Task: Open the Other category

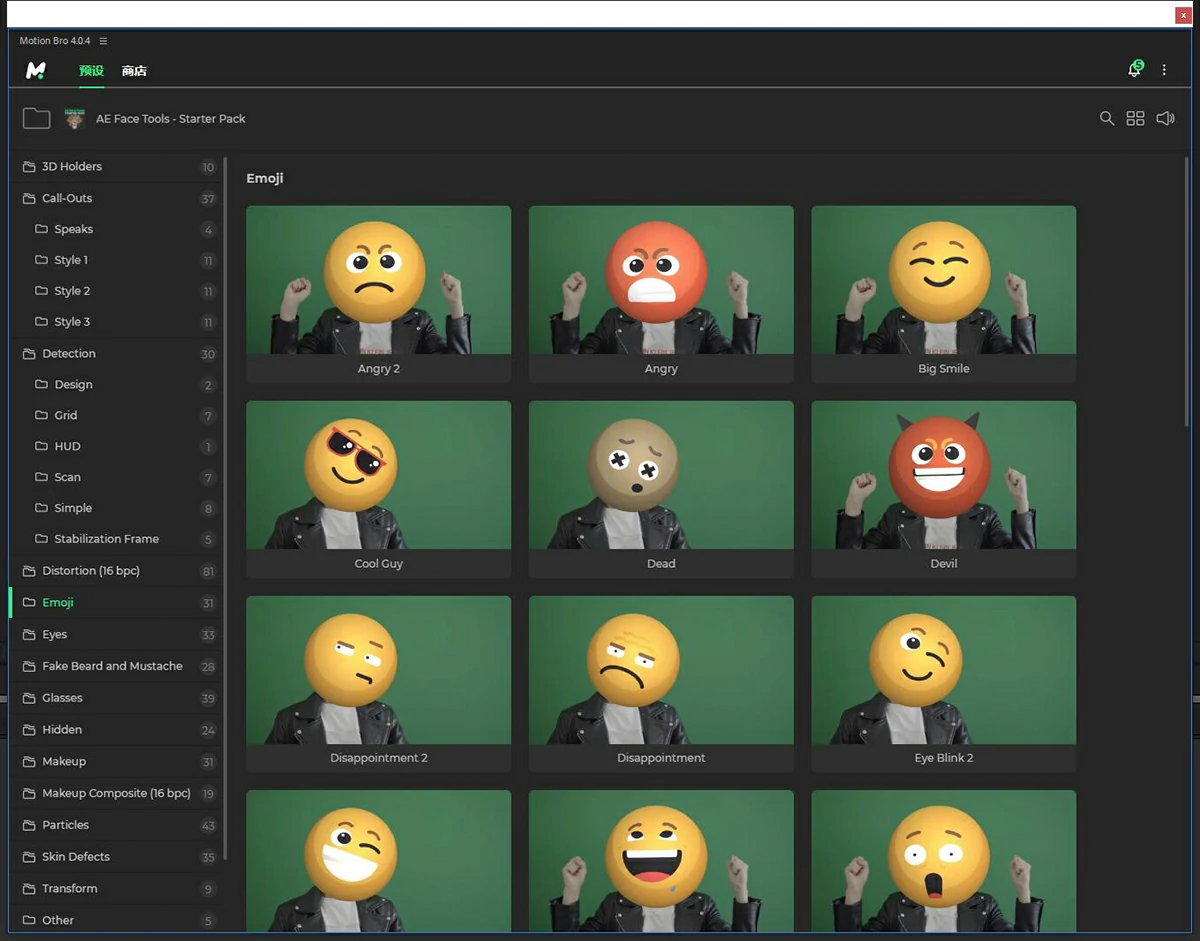Action: click(x=118, y=920)
